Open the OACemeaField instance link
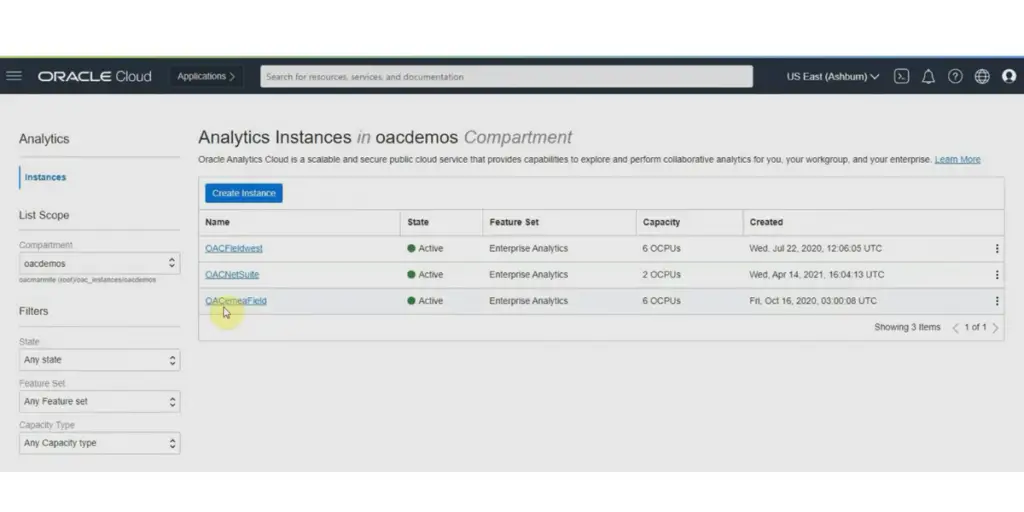This screenshot has height=512, width=1024. coord(236,301)
